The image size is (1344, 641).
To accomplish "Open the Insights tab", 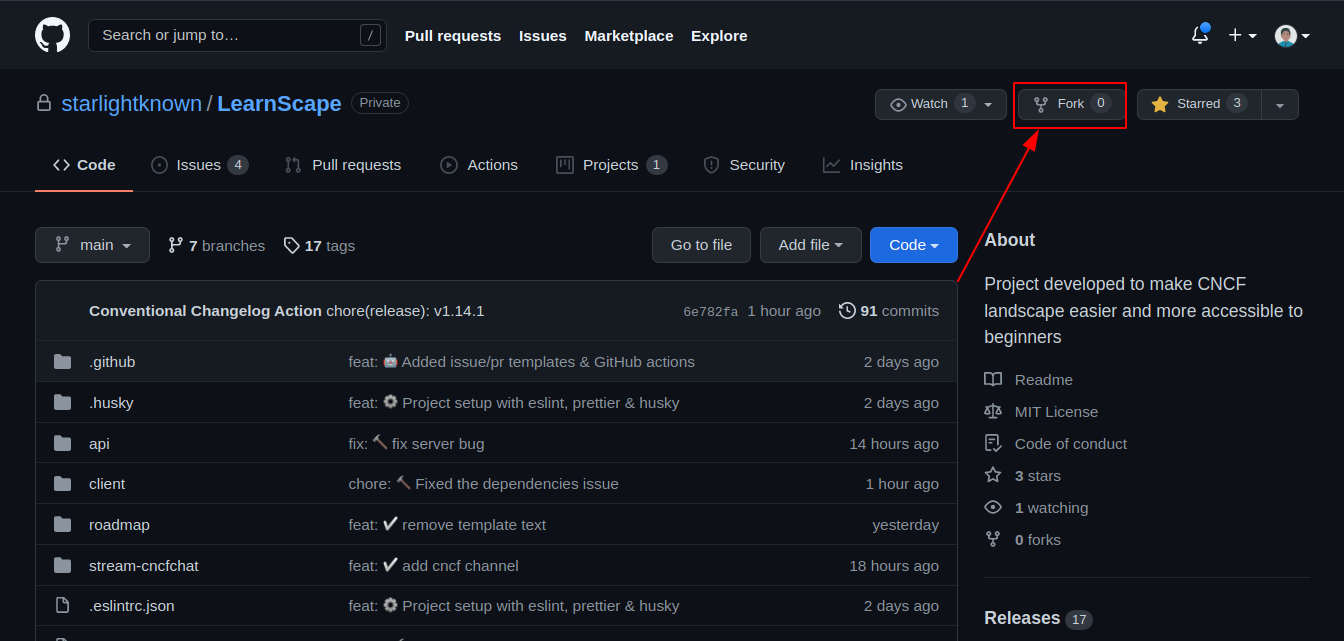I will click(x=862, y=165).
